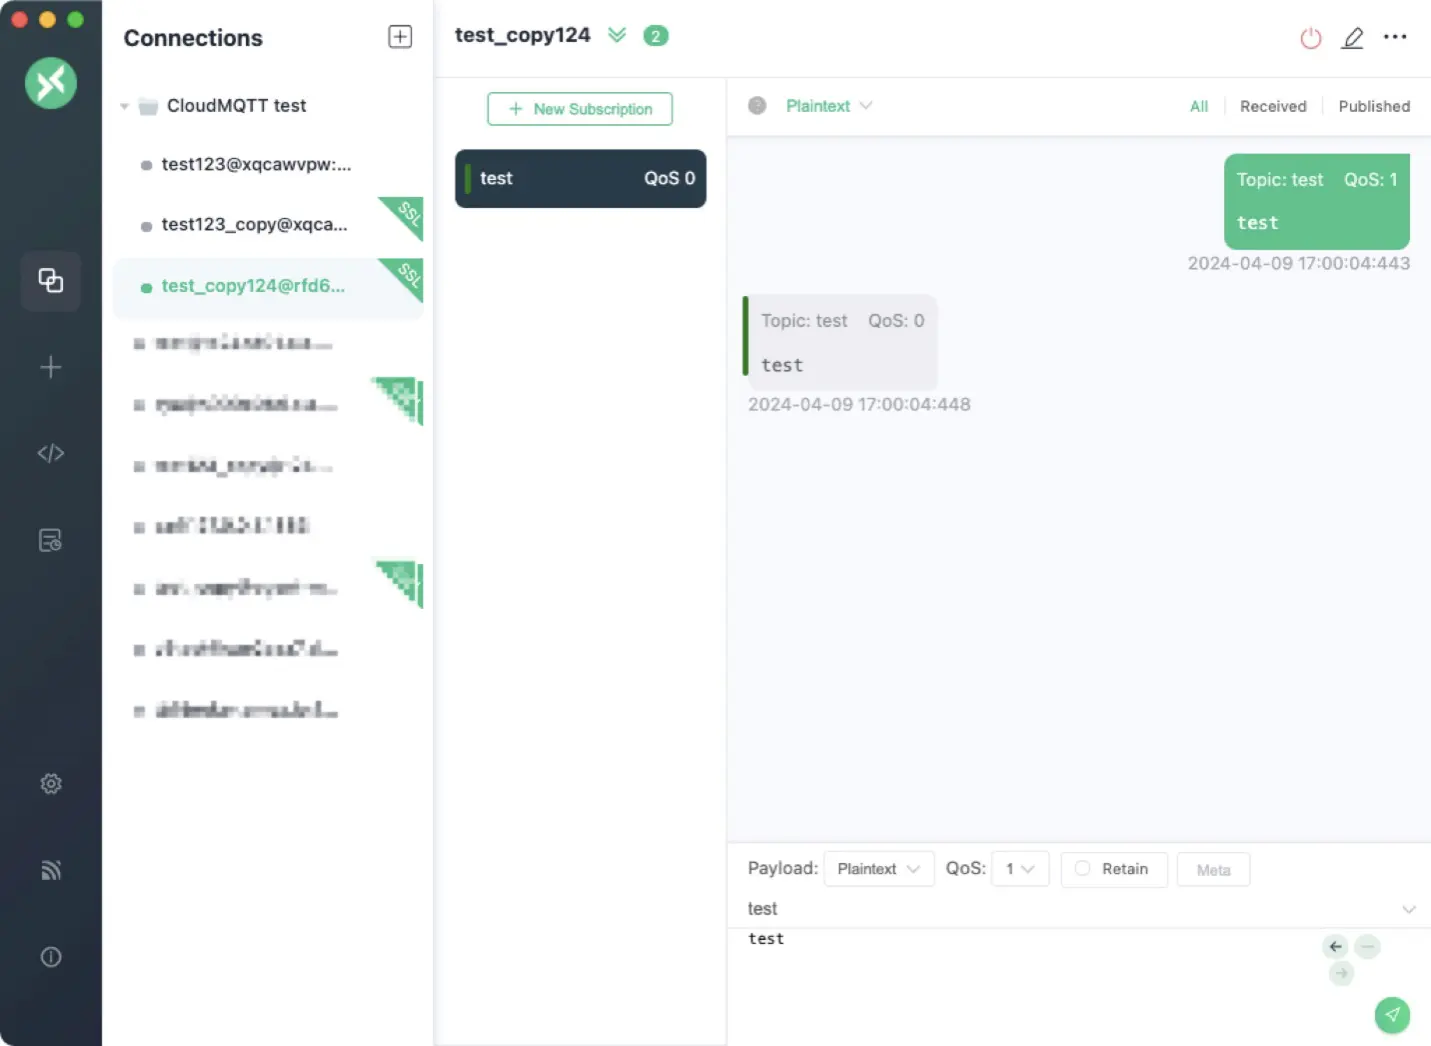
Task: Open the Connections panel icon
Action: [50, 281]
